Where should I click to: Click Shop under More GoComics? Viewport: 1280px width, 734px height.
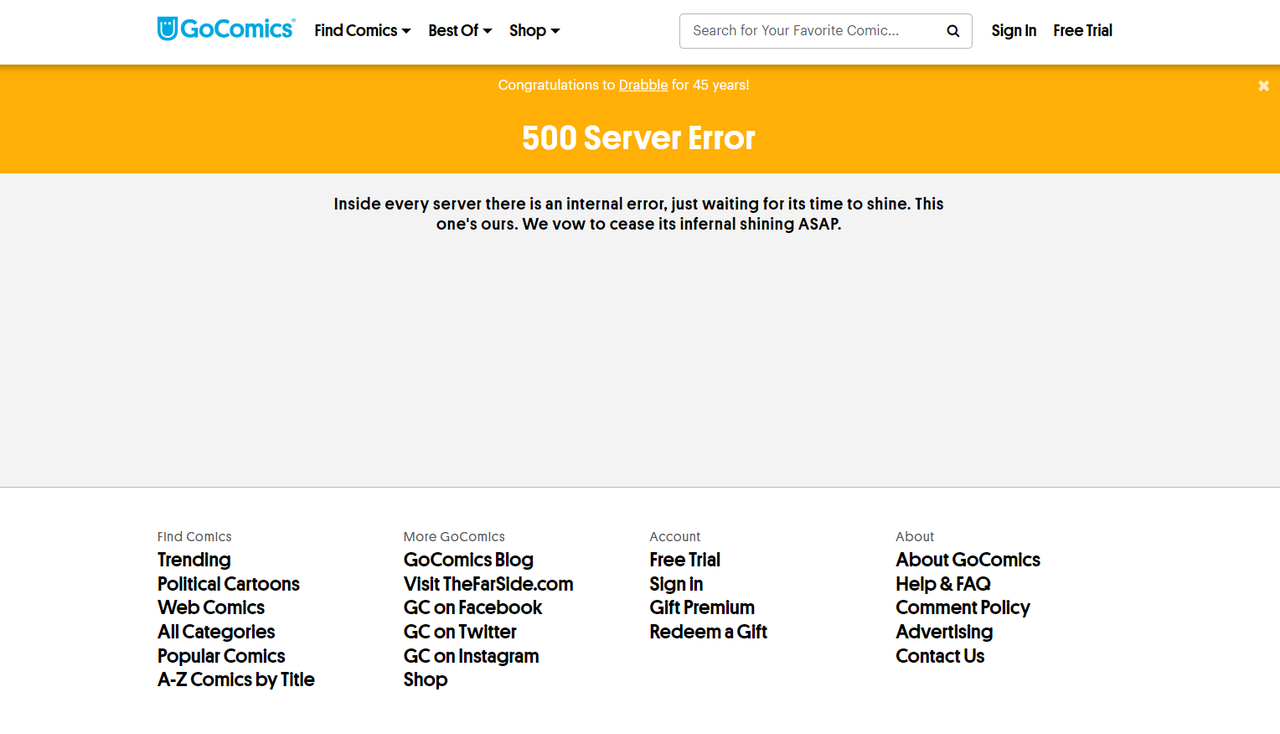coord(425,680)
